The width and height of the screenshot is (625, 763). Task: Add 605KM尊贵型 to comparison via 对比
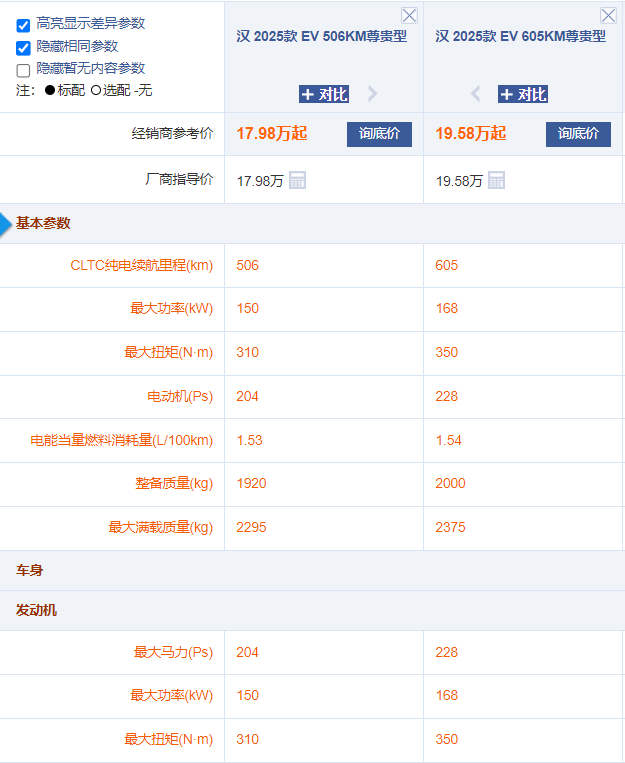click(x=523, y=94)
